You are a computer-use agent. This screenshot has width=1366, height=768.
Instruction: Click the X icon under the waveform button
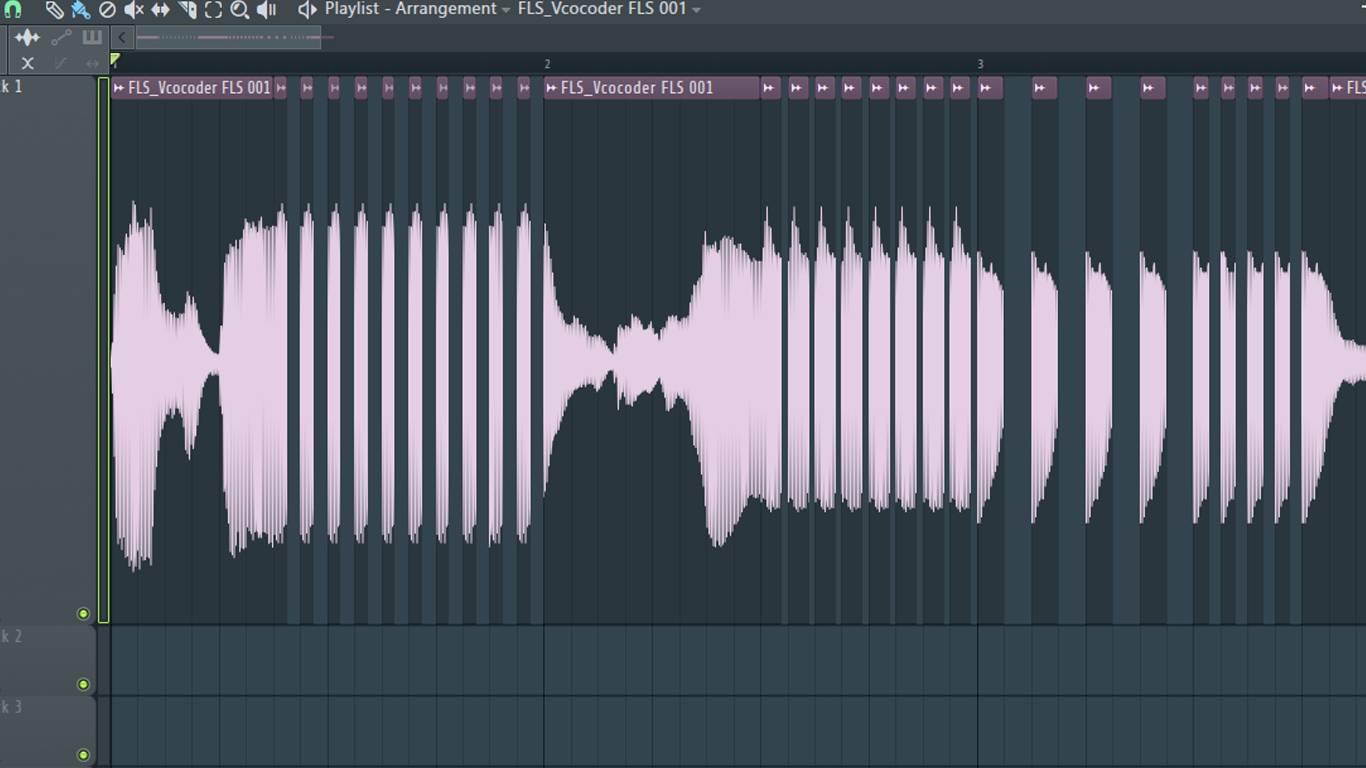click(x=27, y=63)
